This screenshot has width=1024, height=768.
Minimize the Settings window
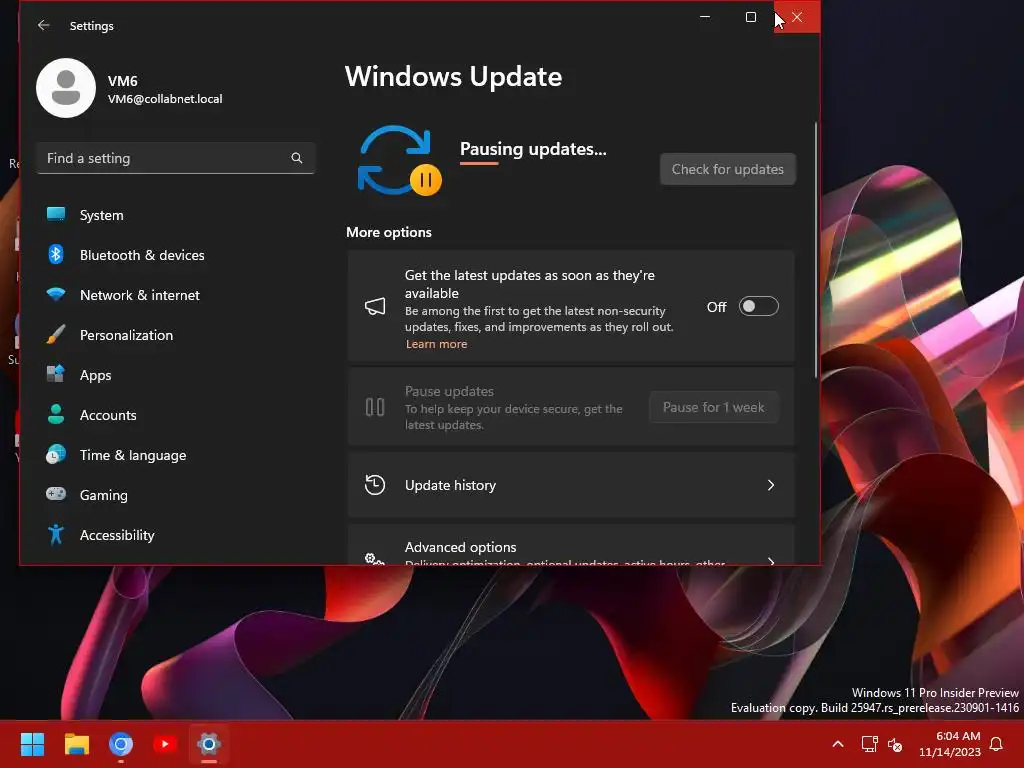[705, 17]
